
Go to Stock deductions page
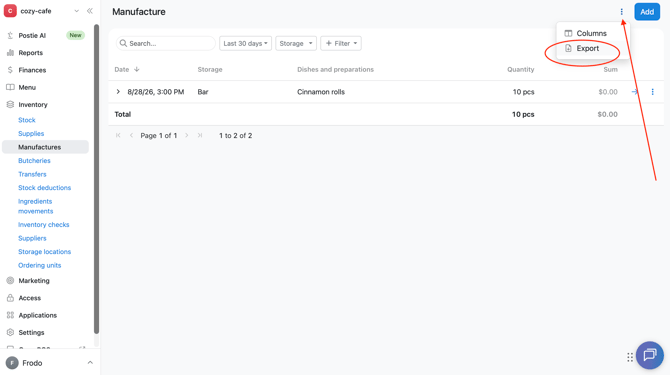(x=44, y=188)
